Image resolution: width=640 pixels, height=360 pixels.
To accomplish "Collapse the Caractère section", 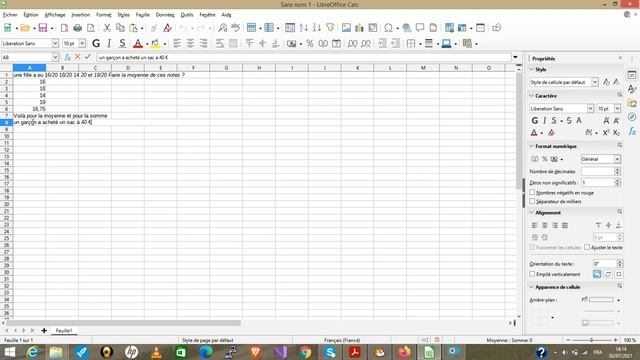I will [532, 96].
